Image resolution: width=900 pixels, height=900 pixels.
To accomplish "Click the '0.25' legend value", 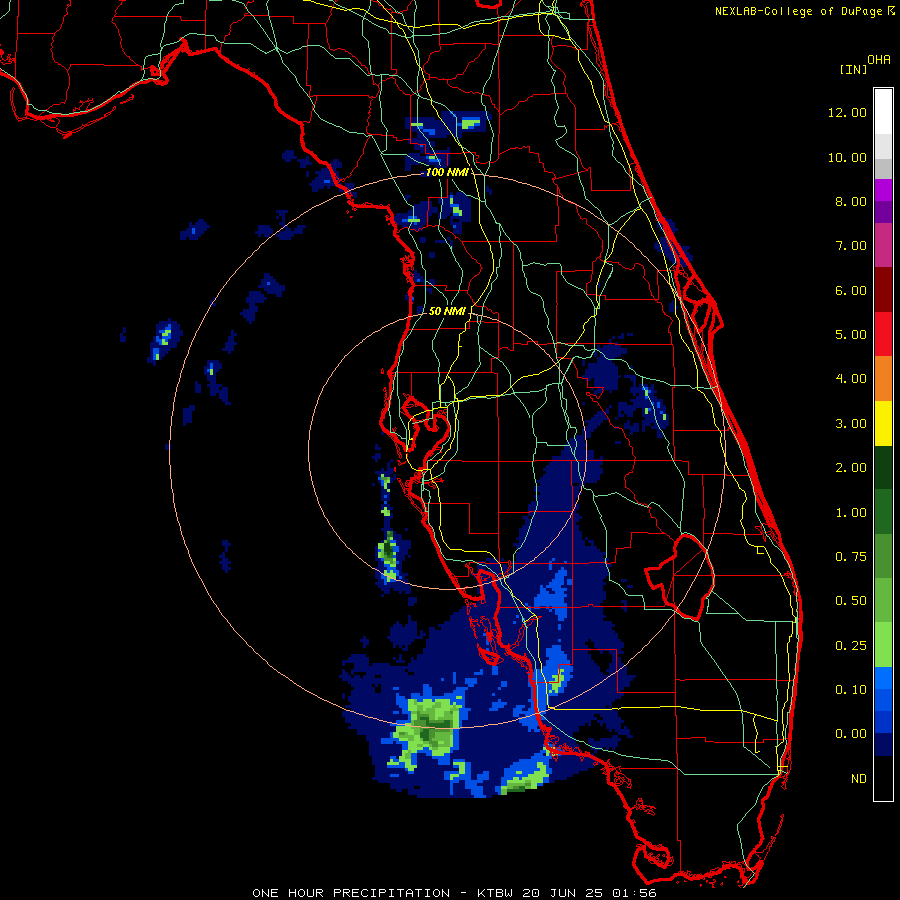I will pos(851,646).
